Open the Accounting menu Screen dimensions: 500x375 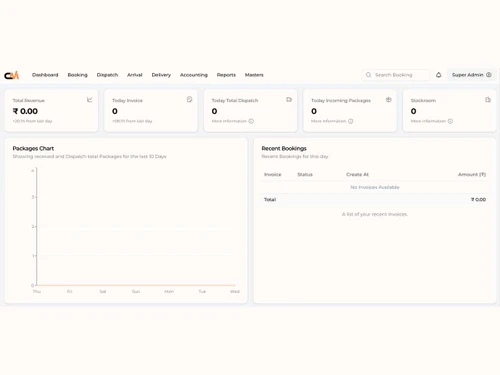pos(194,75)
